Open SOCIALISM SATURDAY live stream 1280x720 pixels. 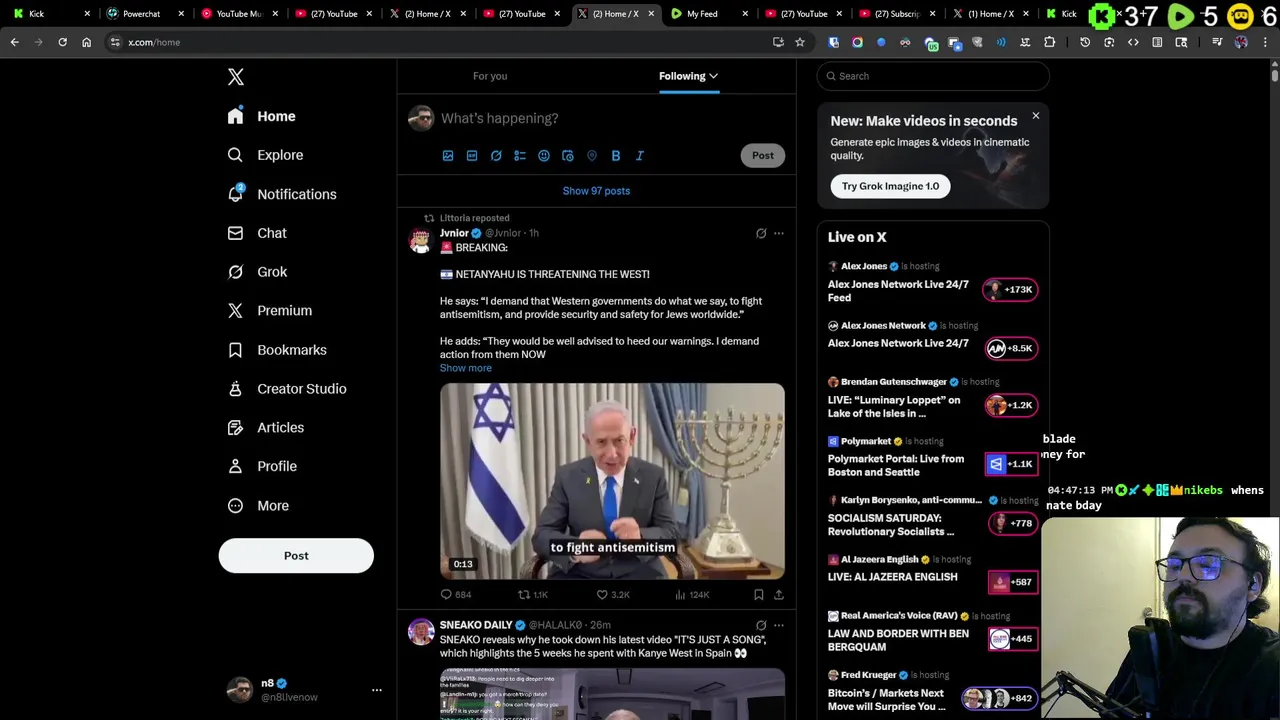coord(891,525)
